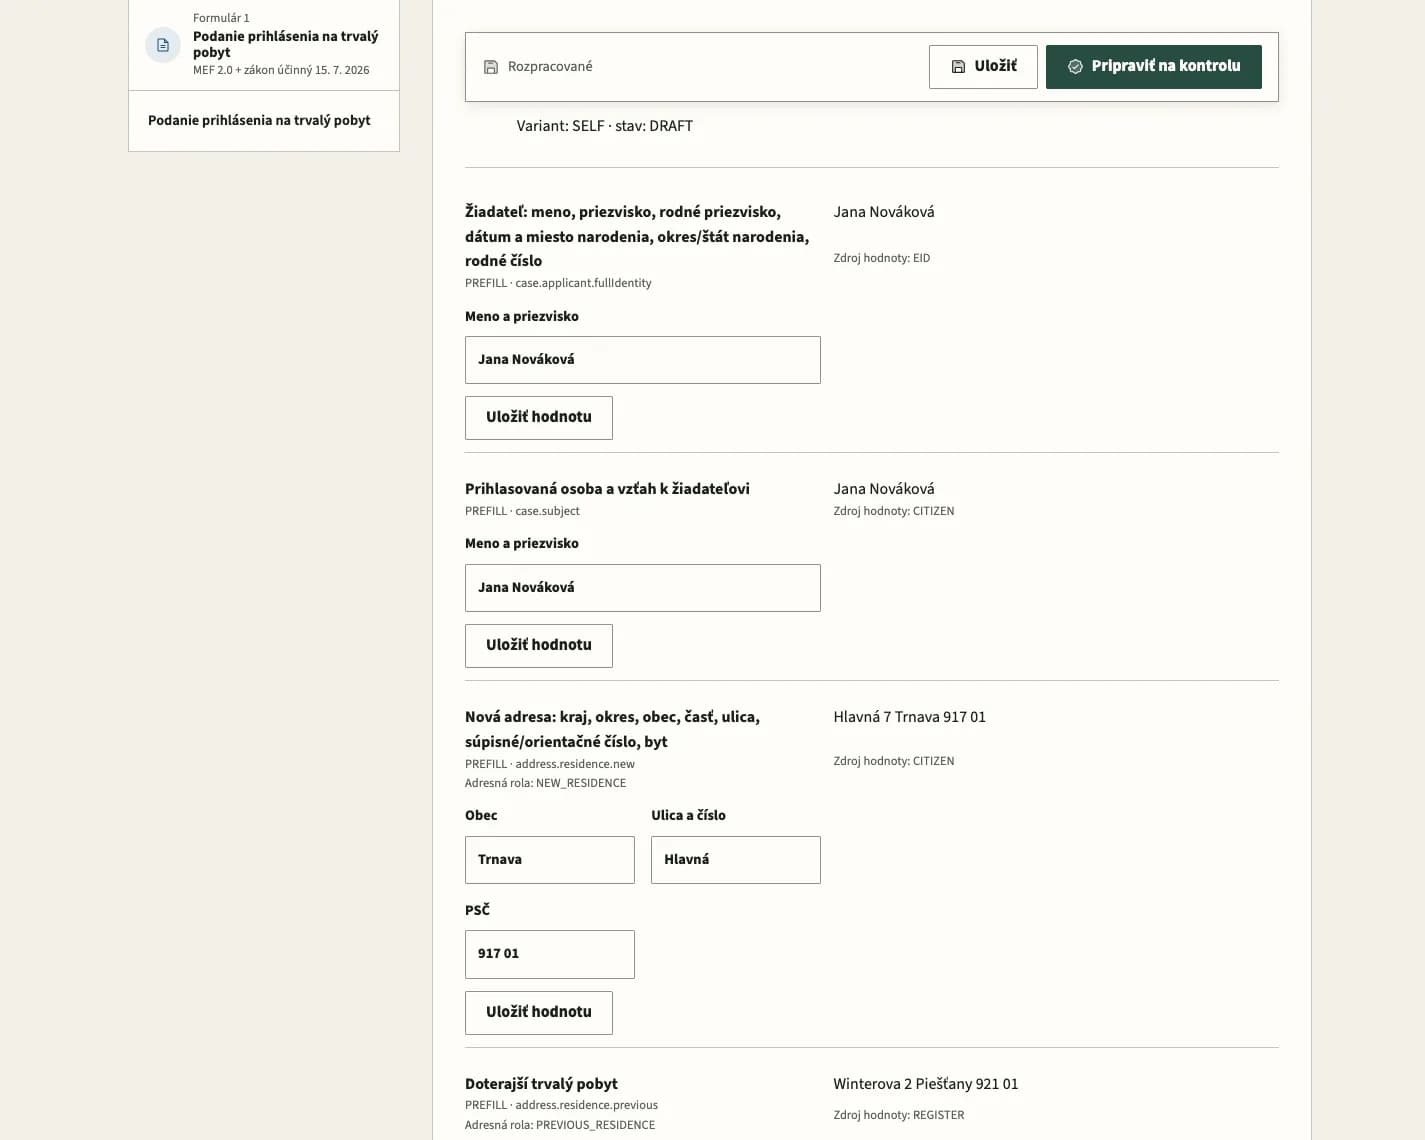Focus the Žiadateľ Meno a priezvisko input

pos(643,360)
